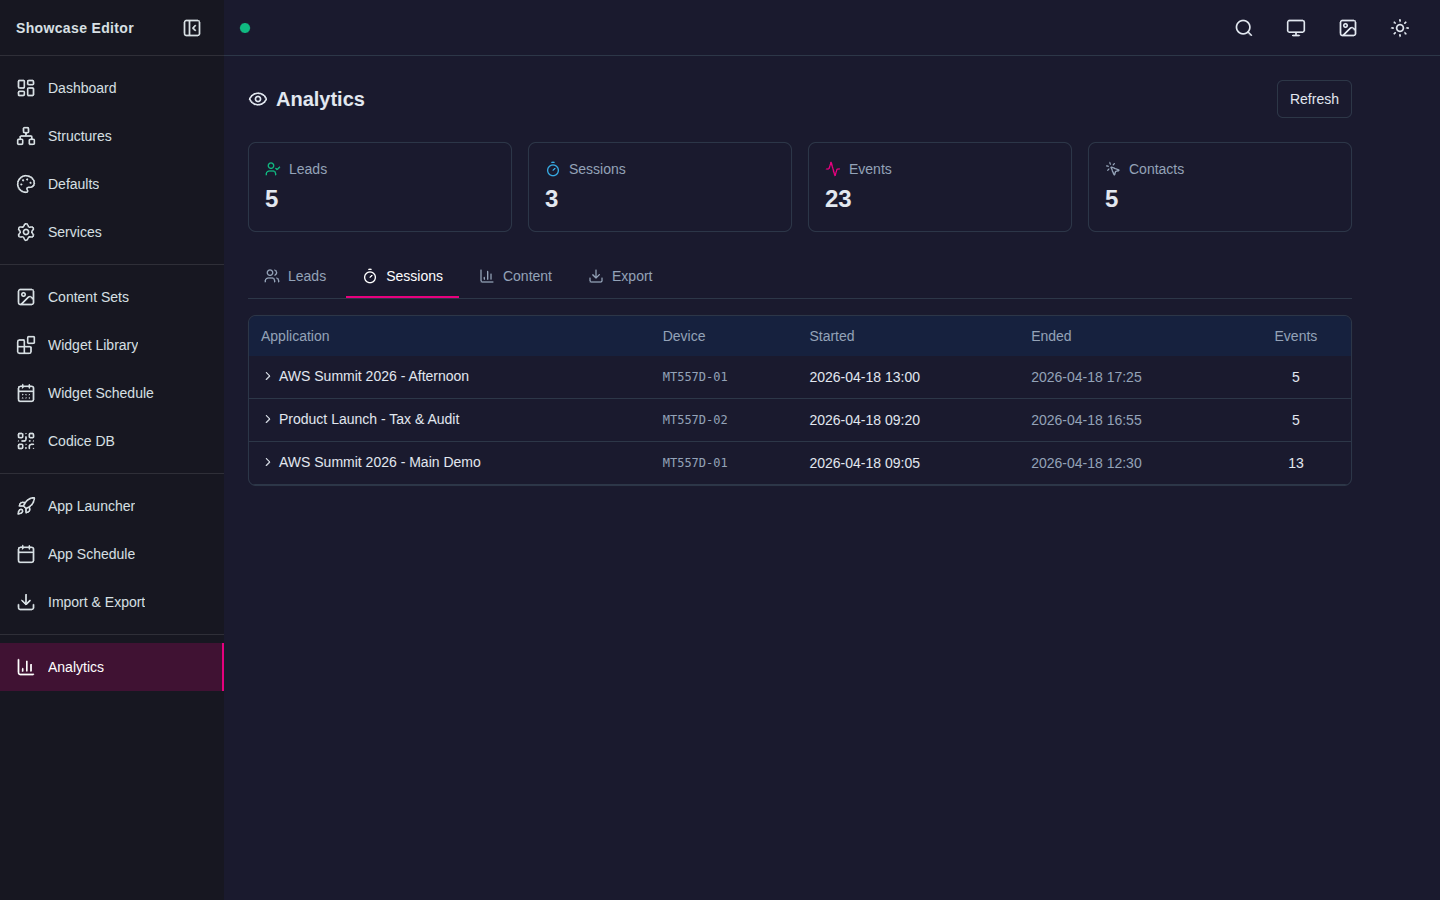Switch to the Export tab
The image size is (1440, 900).
pos(620,276)
